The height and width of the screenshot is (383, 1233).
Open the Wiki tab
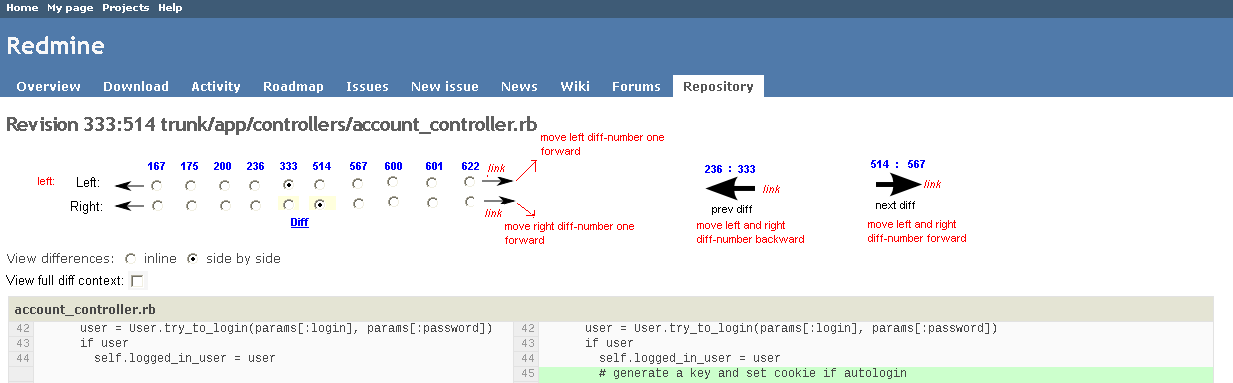(575, 86)
